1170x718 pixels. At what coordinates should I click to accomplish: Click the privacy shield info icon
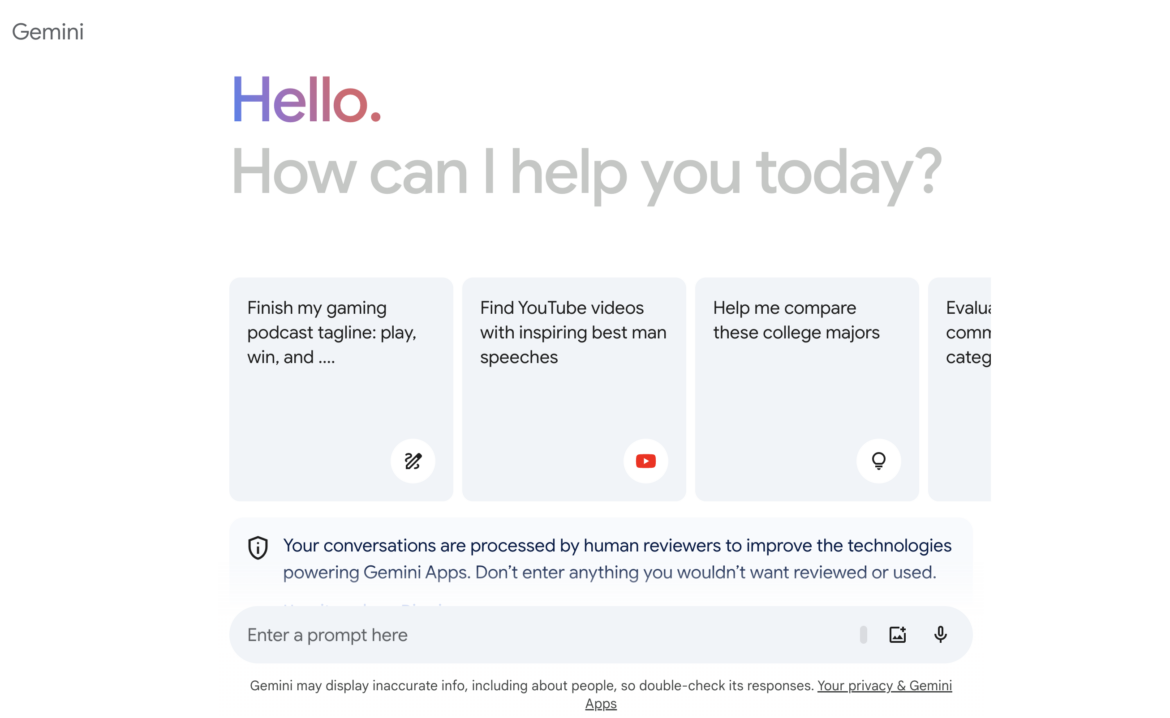point(257,547)
